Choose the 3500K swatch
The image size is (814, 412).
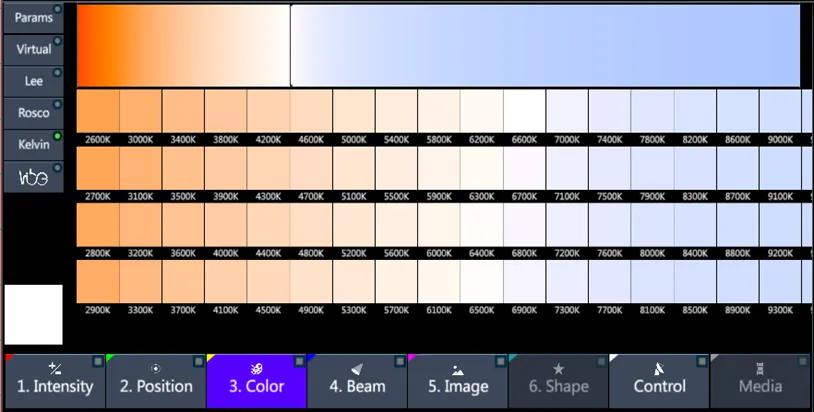pos(183,168)
